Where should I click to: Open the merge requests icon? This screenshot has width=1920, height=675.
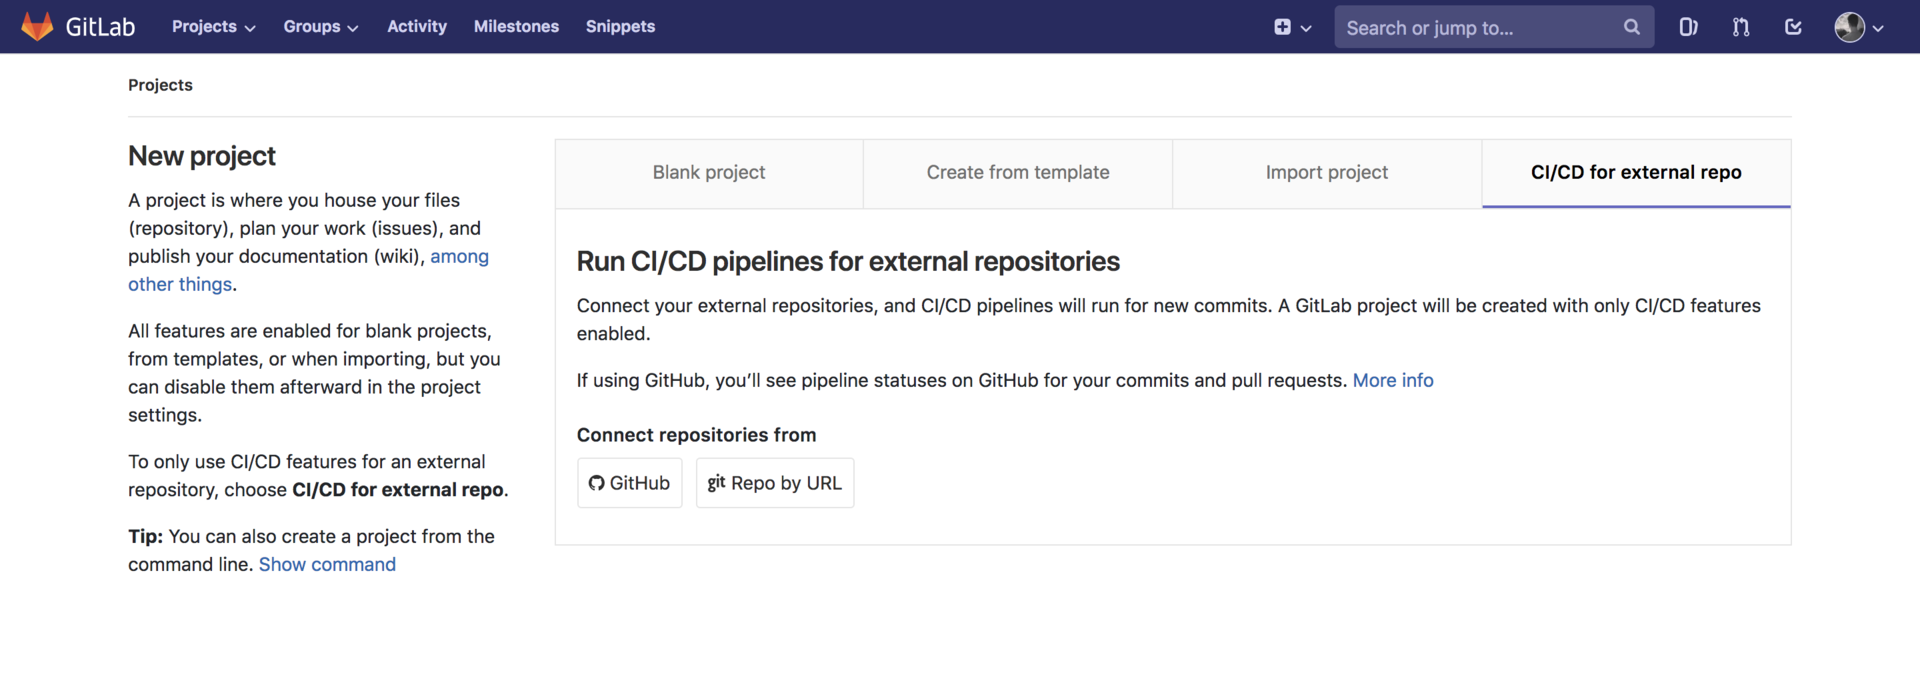click(x=1741, y=27)
